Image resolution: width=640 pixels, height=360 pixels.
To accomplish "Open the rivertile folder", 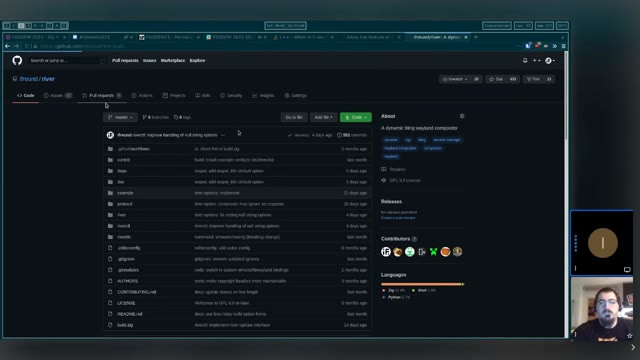I will (124, 237).
